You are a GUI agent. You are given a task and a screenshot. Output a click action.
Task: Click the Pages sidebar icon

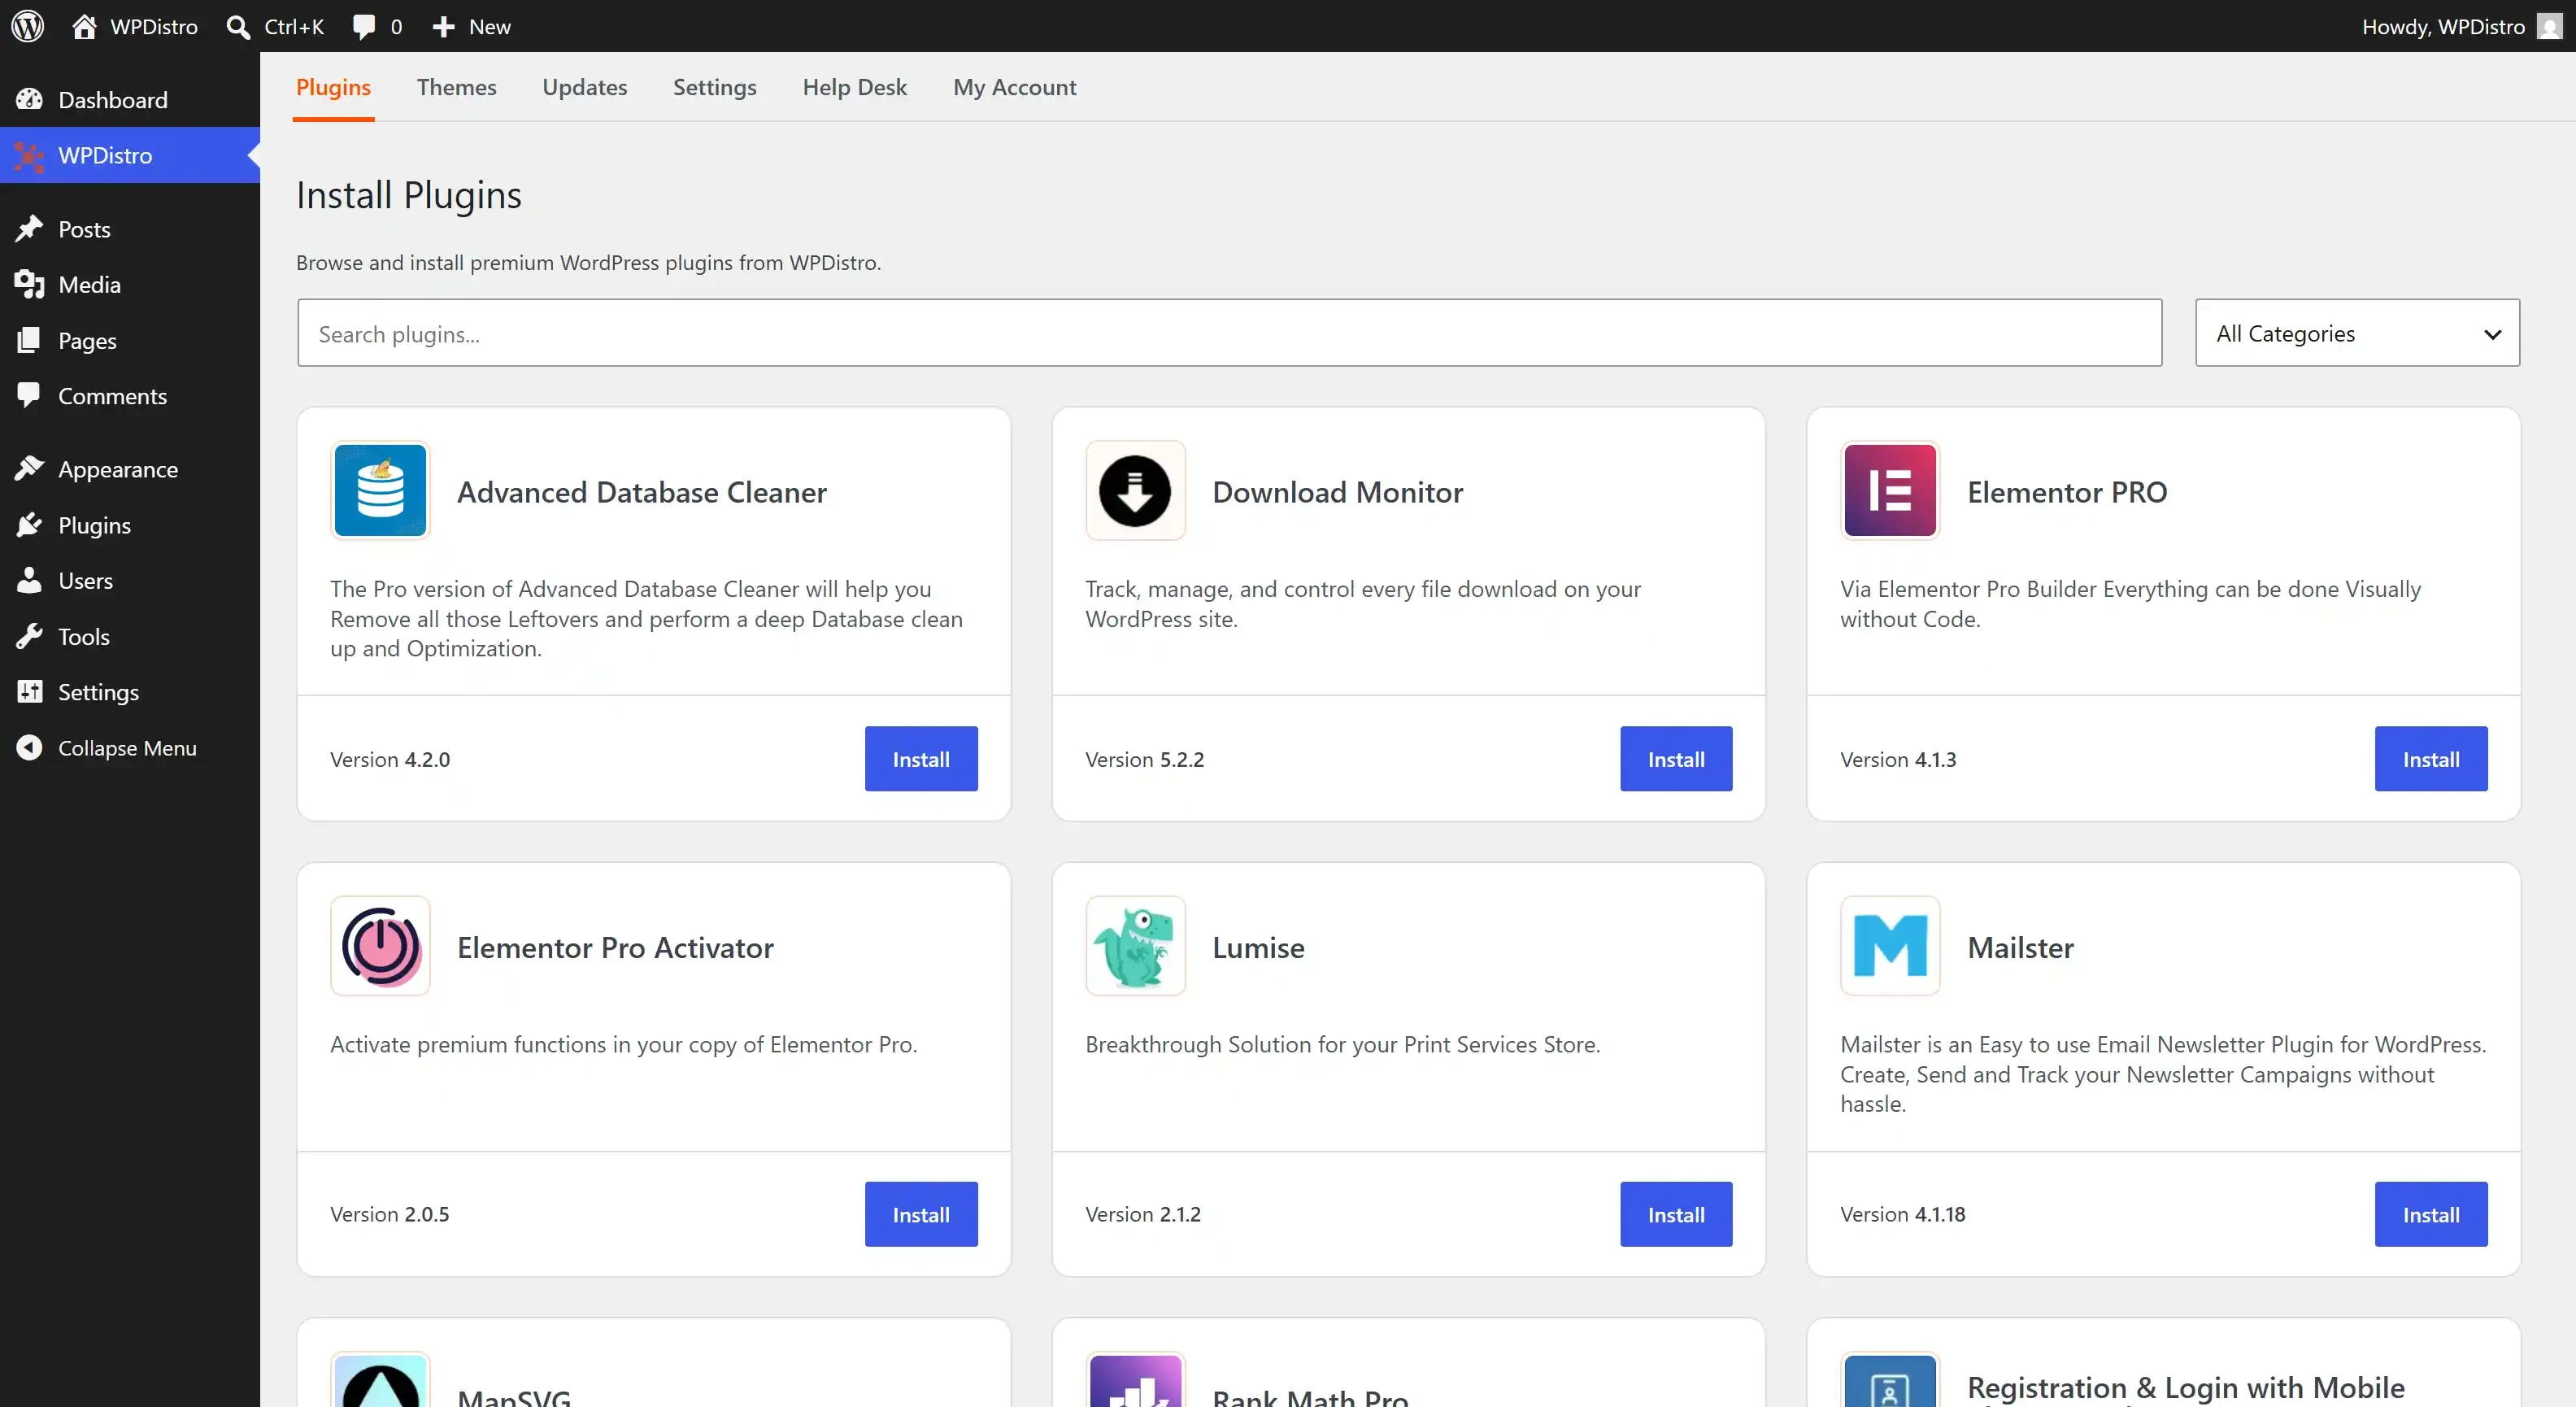pyautogui.click(x=29, y=341)
